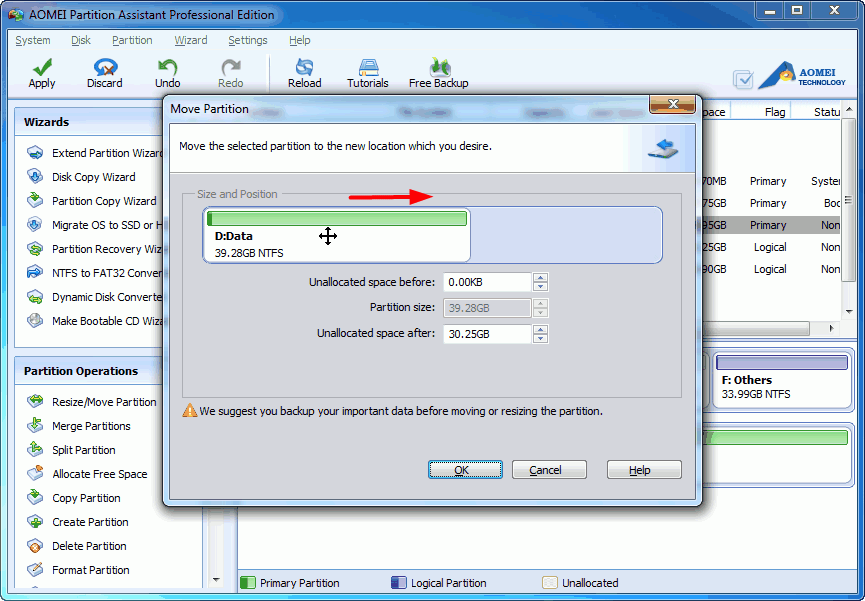
Task: Open Partition Recovery Wizard icon
Action: pos(36,249)
